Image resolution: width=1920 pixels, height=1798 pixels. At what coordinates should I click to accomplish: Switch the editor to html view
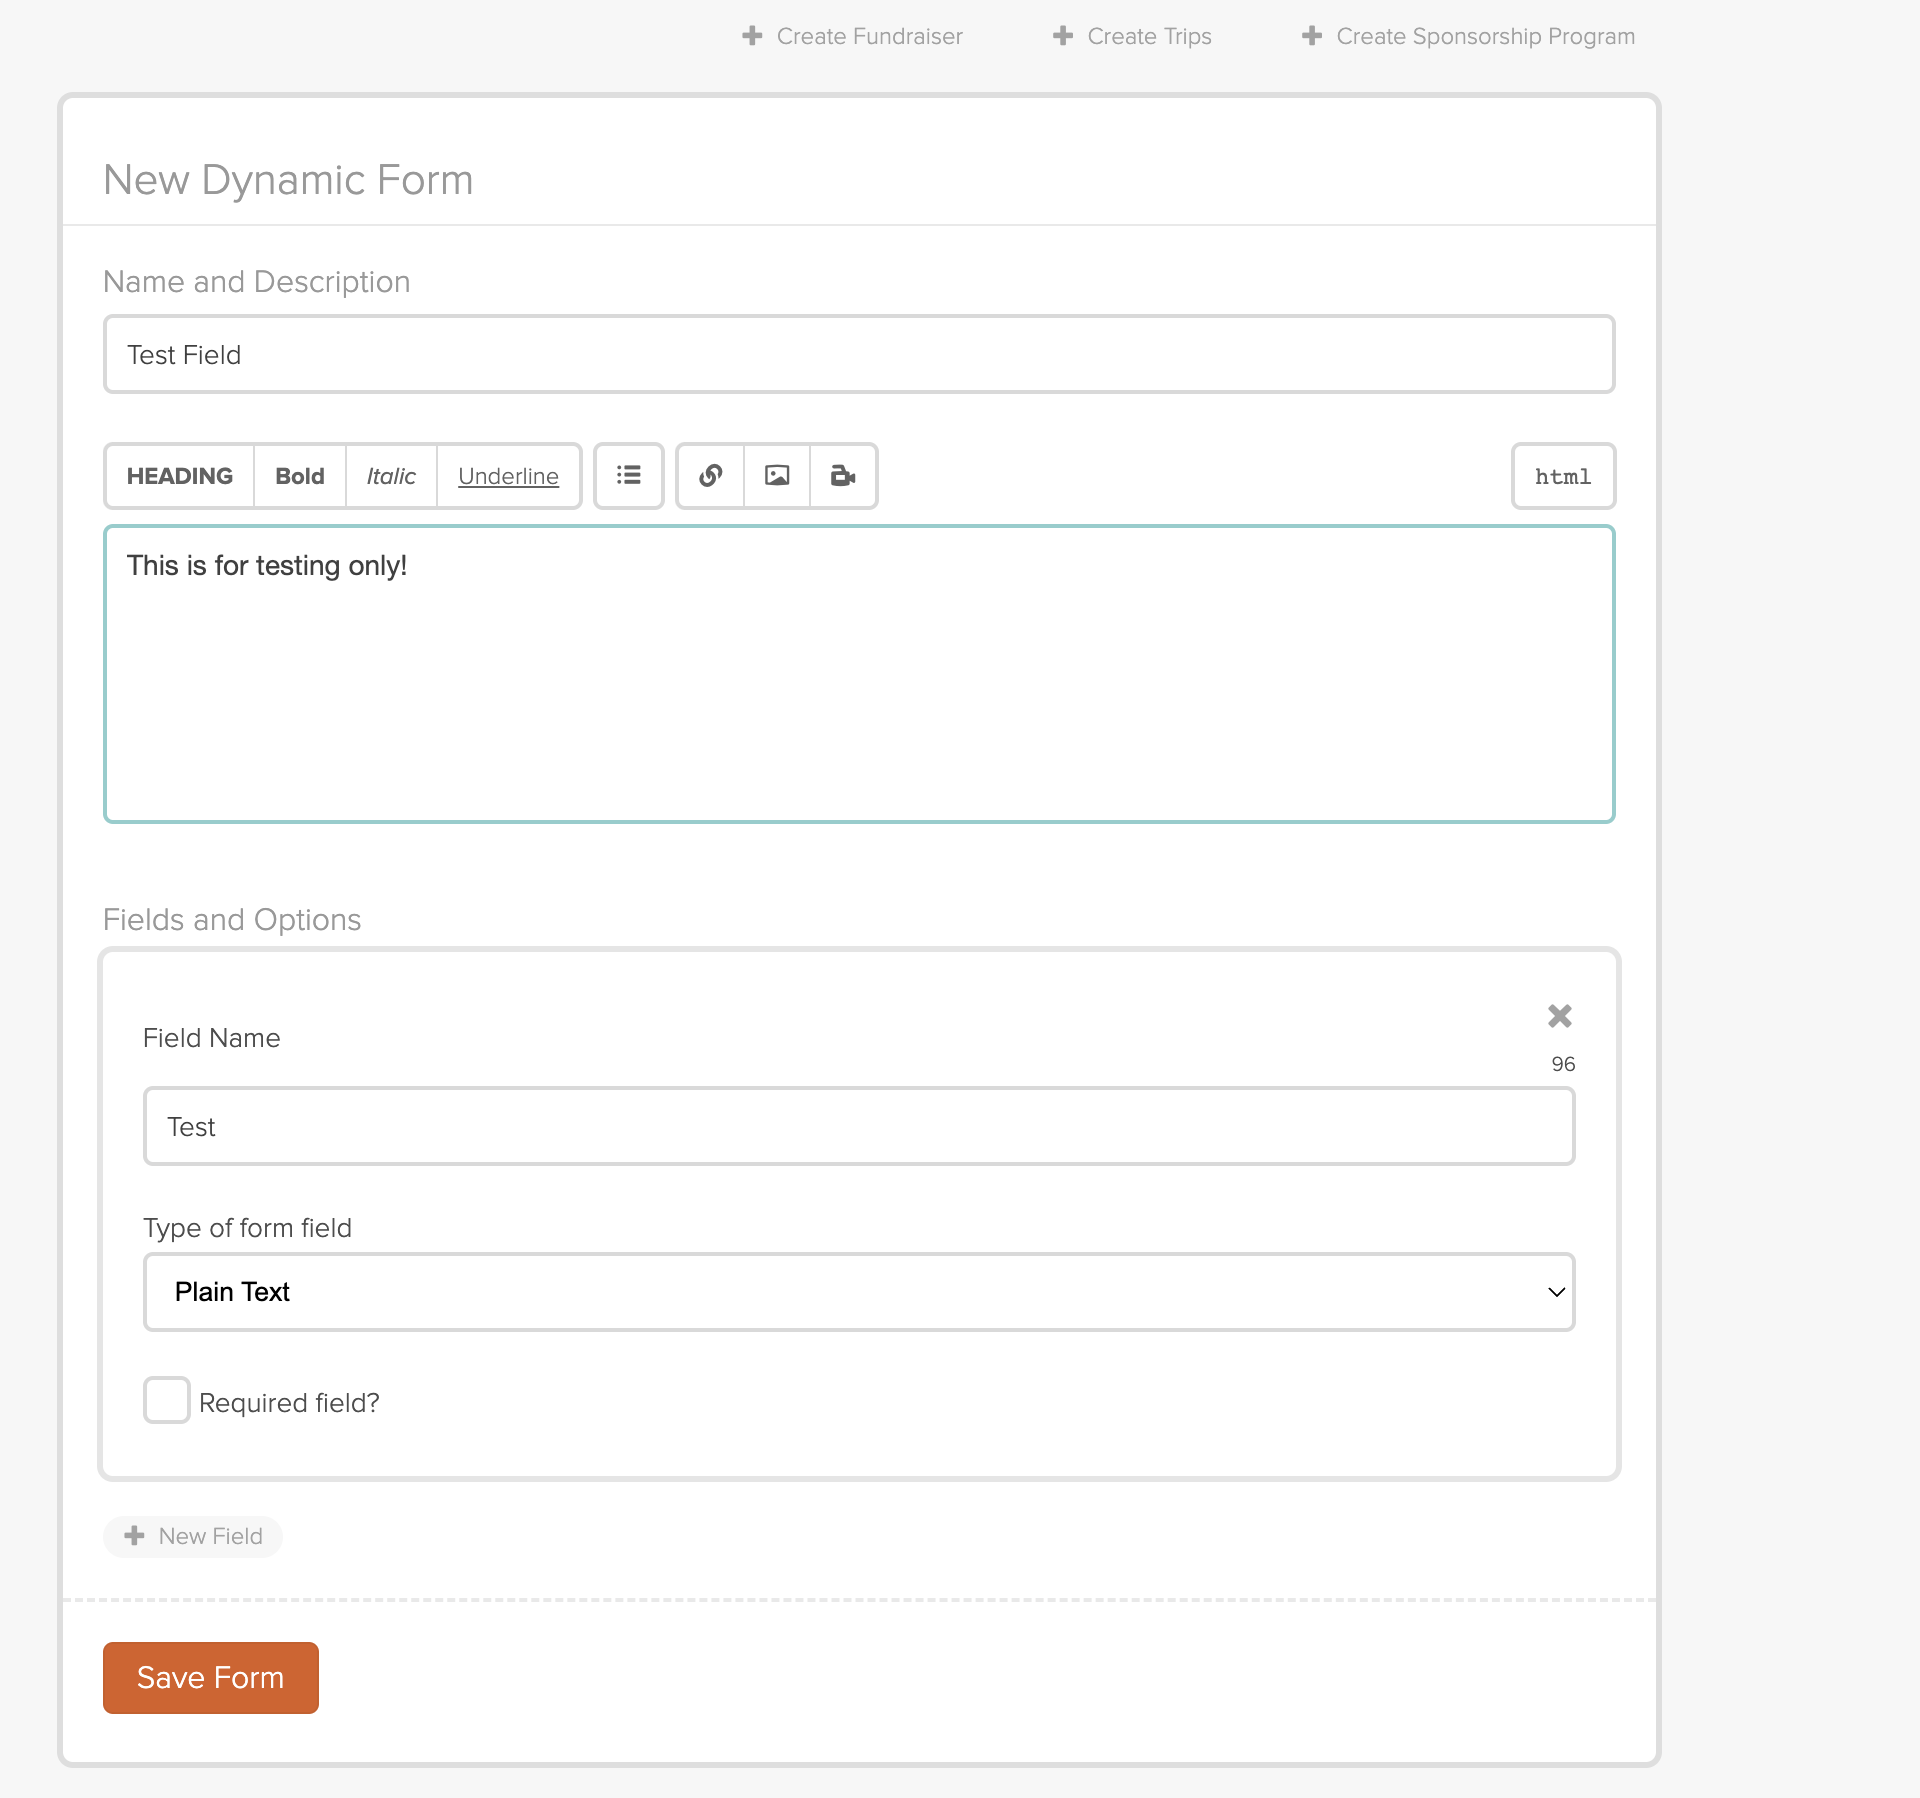pyautogui.click(x=1563, y=476)
